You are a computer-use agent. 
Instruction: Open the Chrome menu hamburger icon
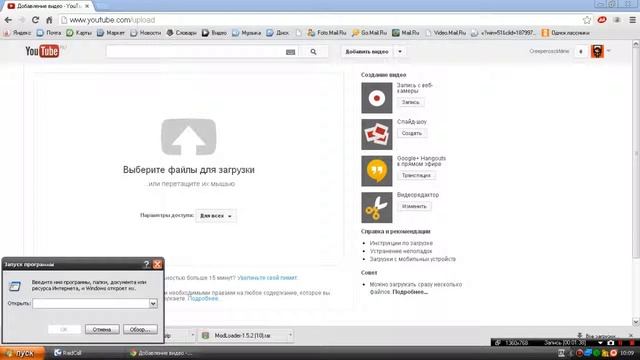pos(632,20)
